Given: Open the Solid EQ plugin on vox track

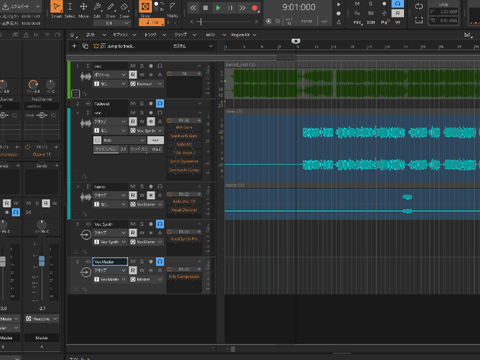Looking at the screenshot, I should coord(184,144).
